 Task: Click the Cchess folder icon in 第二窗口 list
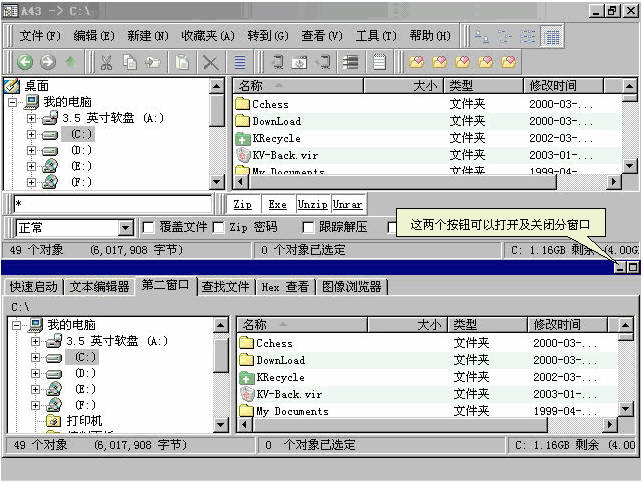(x=246, y=343)
